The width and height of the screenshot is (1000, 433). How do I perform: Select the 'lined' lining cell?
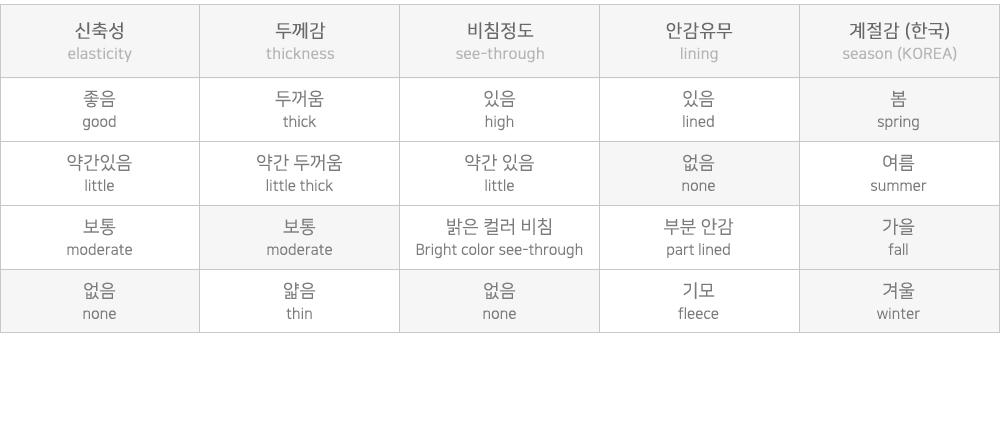point(699,110)
